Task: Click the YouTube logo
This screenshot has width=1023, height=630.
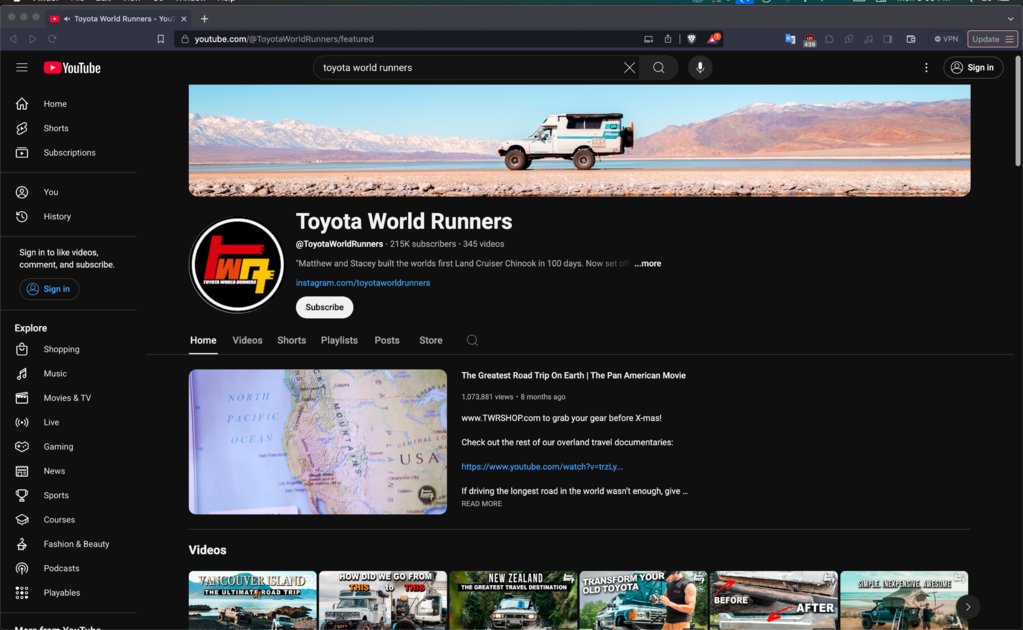Action: pos(72,68)
